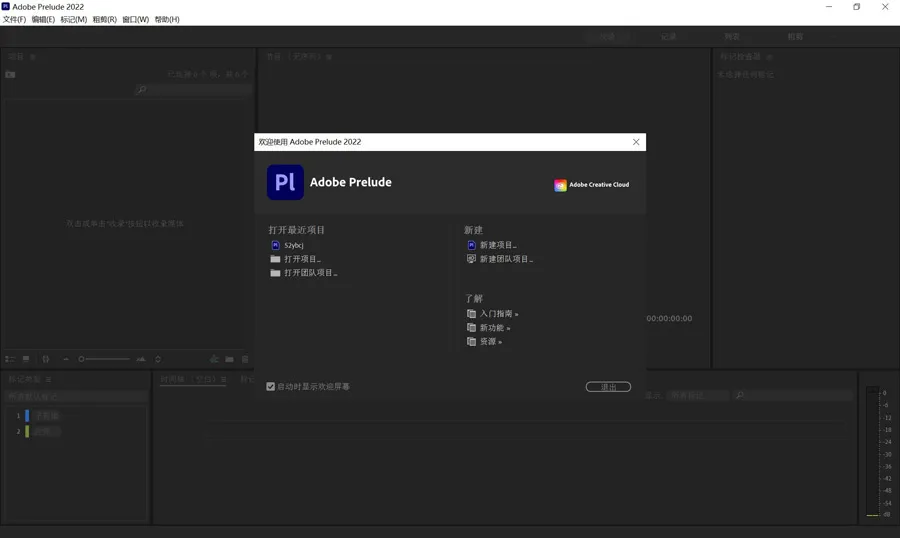
Task: Click the thumbnail zoom slider in project panel
Action: click(x=104, y=359)
